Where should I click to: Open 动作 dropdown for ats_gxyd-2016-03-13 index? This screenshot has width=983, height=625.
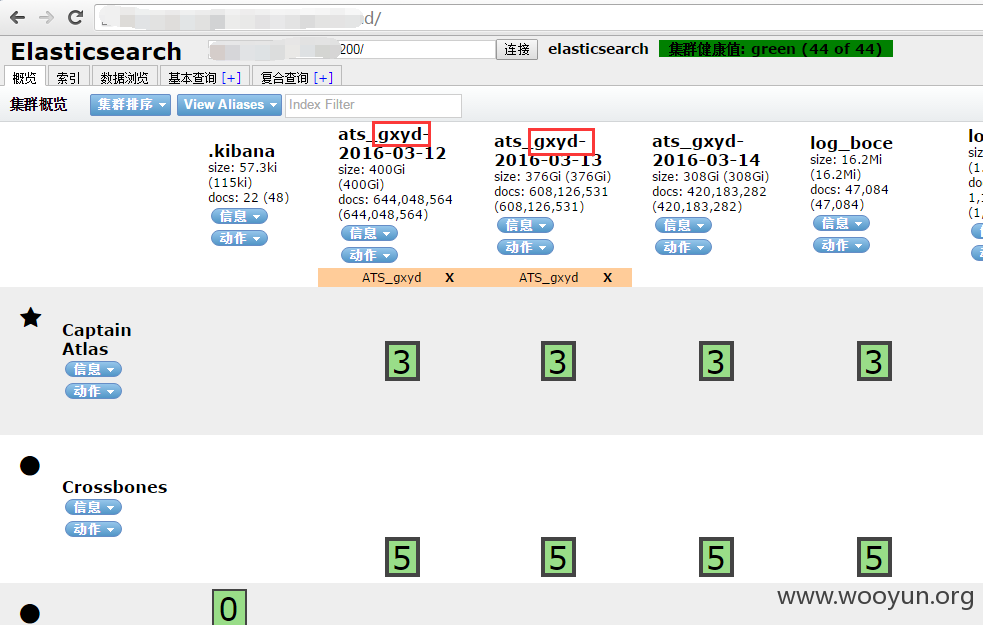pyautogui.click(x=525, y=247)
